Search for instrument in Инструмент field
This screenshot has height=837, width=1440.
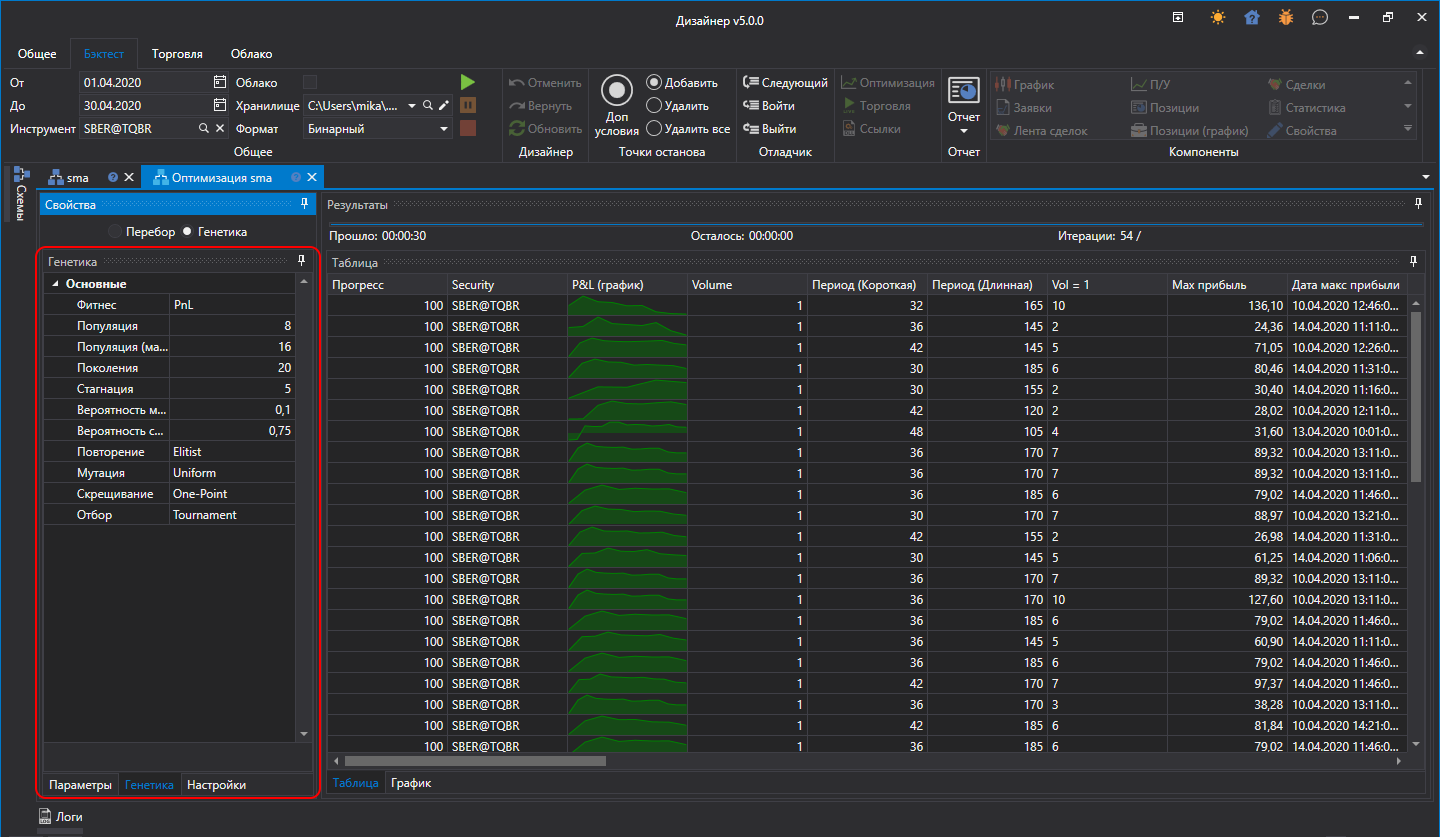point(204,128)
